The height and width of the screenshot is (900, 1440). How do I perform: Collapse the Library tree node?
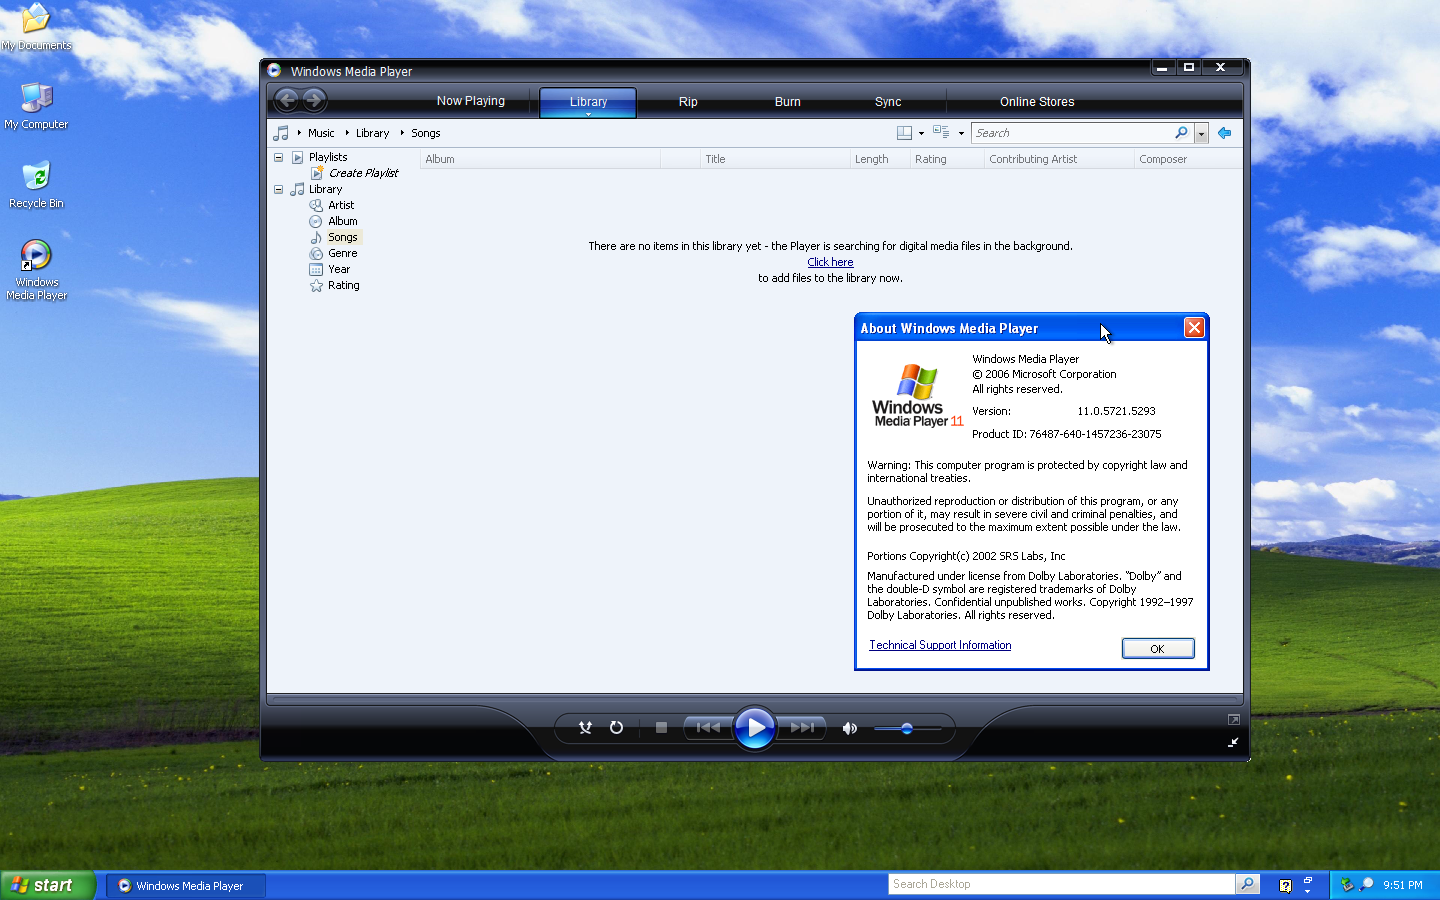pyautogui.click(x=278, y=189)
